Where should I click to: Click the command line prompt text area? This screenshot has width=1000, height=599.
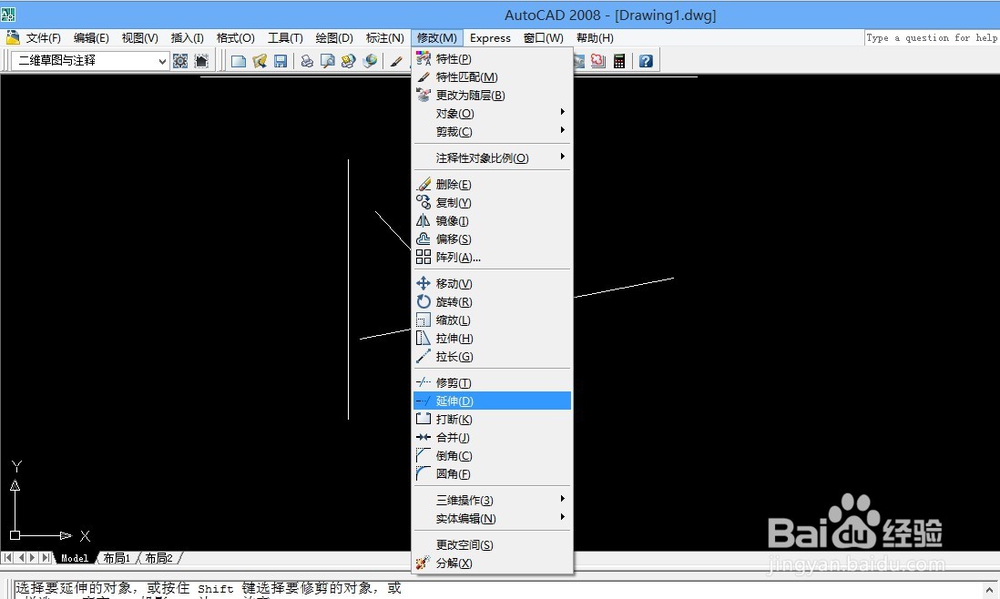(x=497, y=589)
